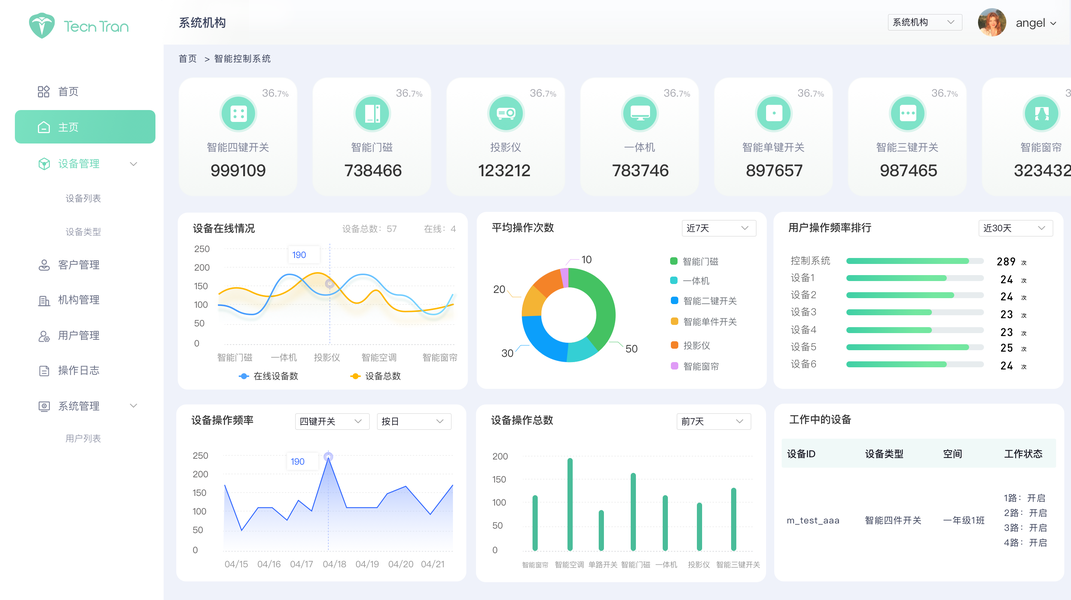Open 用户列表 submenu item
Image resolution: width=1071 pixels, height=600 pixels.
click(83, 439)
